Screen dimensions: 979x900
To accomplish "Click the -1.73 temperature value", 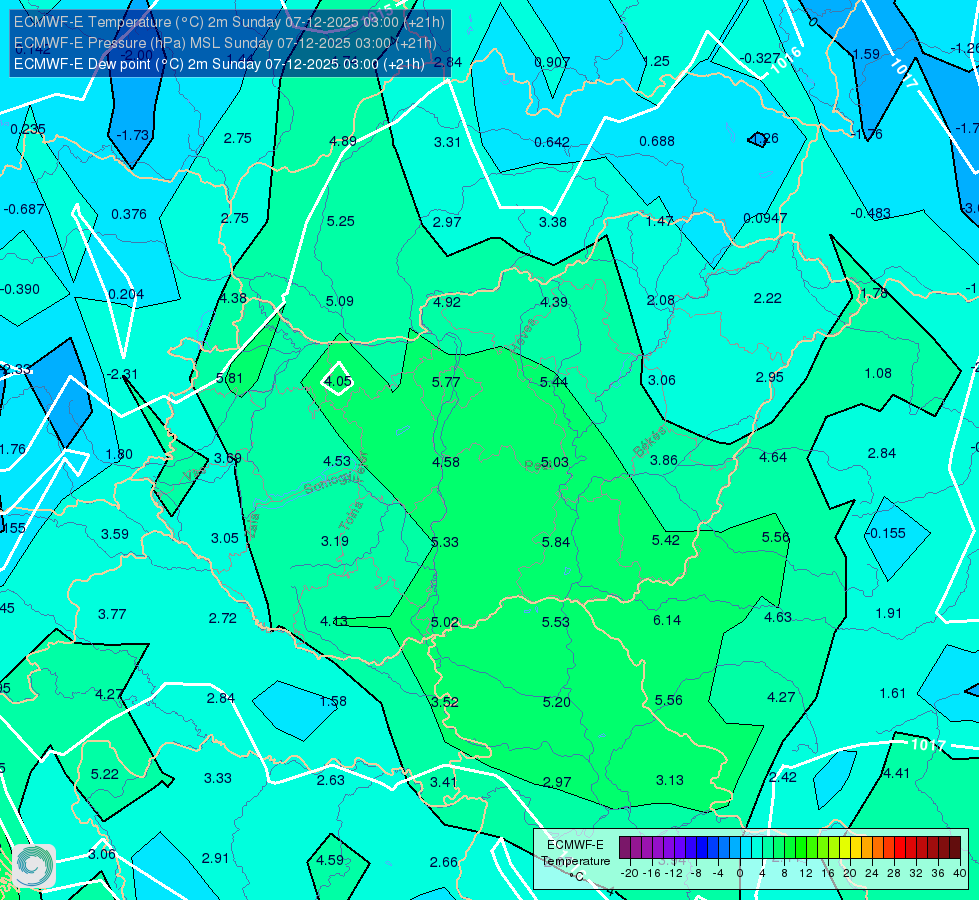I will pos(133,136).
